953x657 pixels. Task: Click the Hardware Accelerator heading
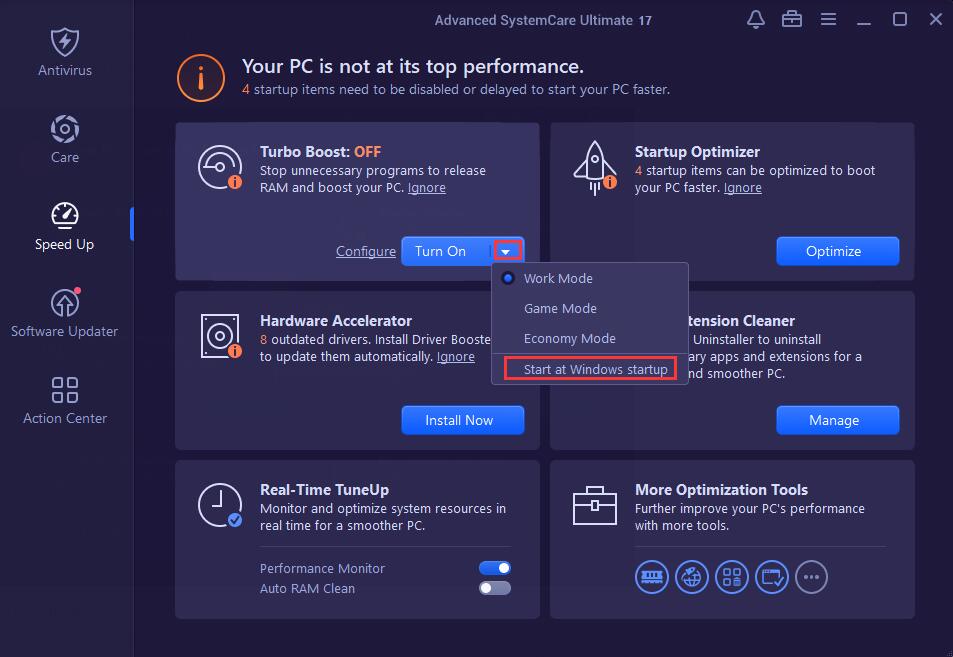tap(335, 320)
